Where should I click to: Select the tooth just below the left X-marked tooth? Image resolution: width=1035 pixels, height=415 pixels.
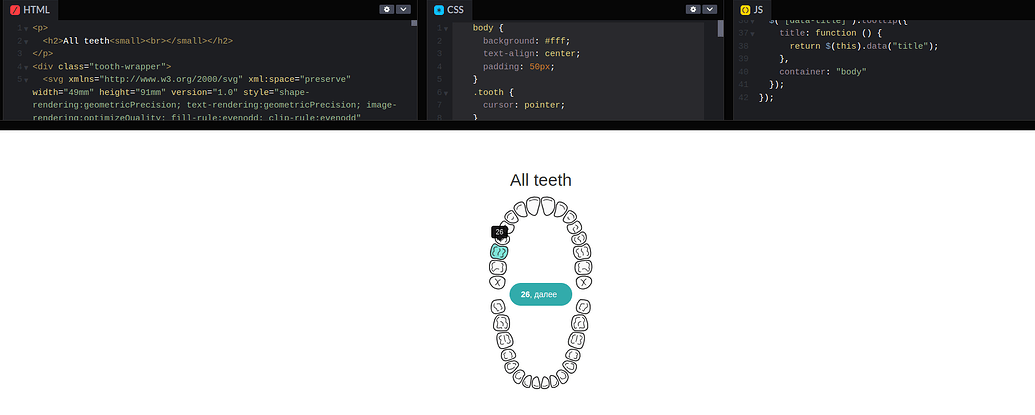pos(498,306)
